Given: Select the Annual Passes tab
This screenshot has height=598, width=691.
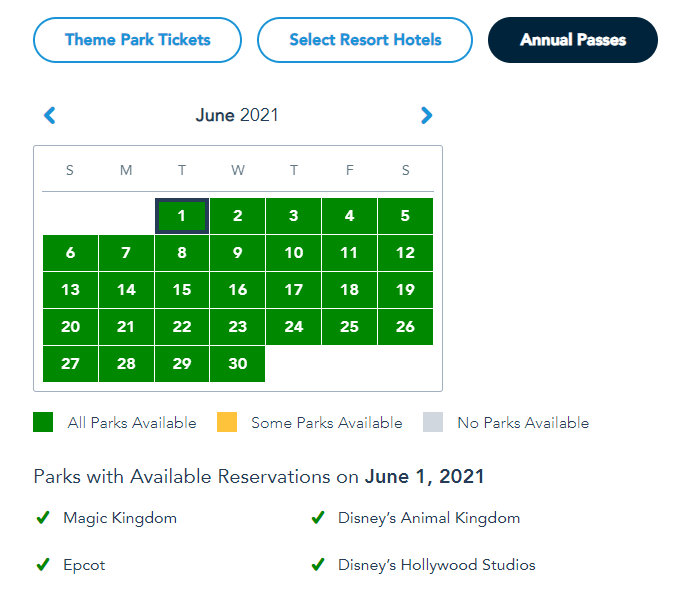Looking at the screenshot, I should (573, 40).
